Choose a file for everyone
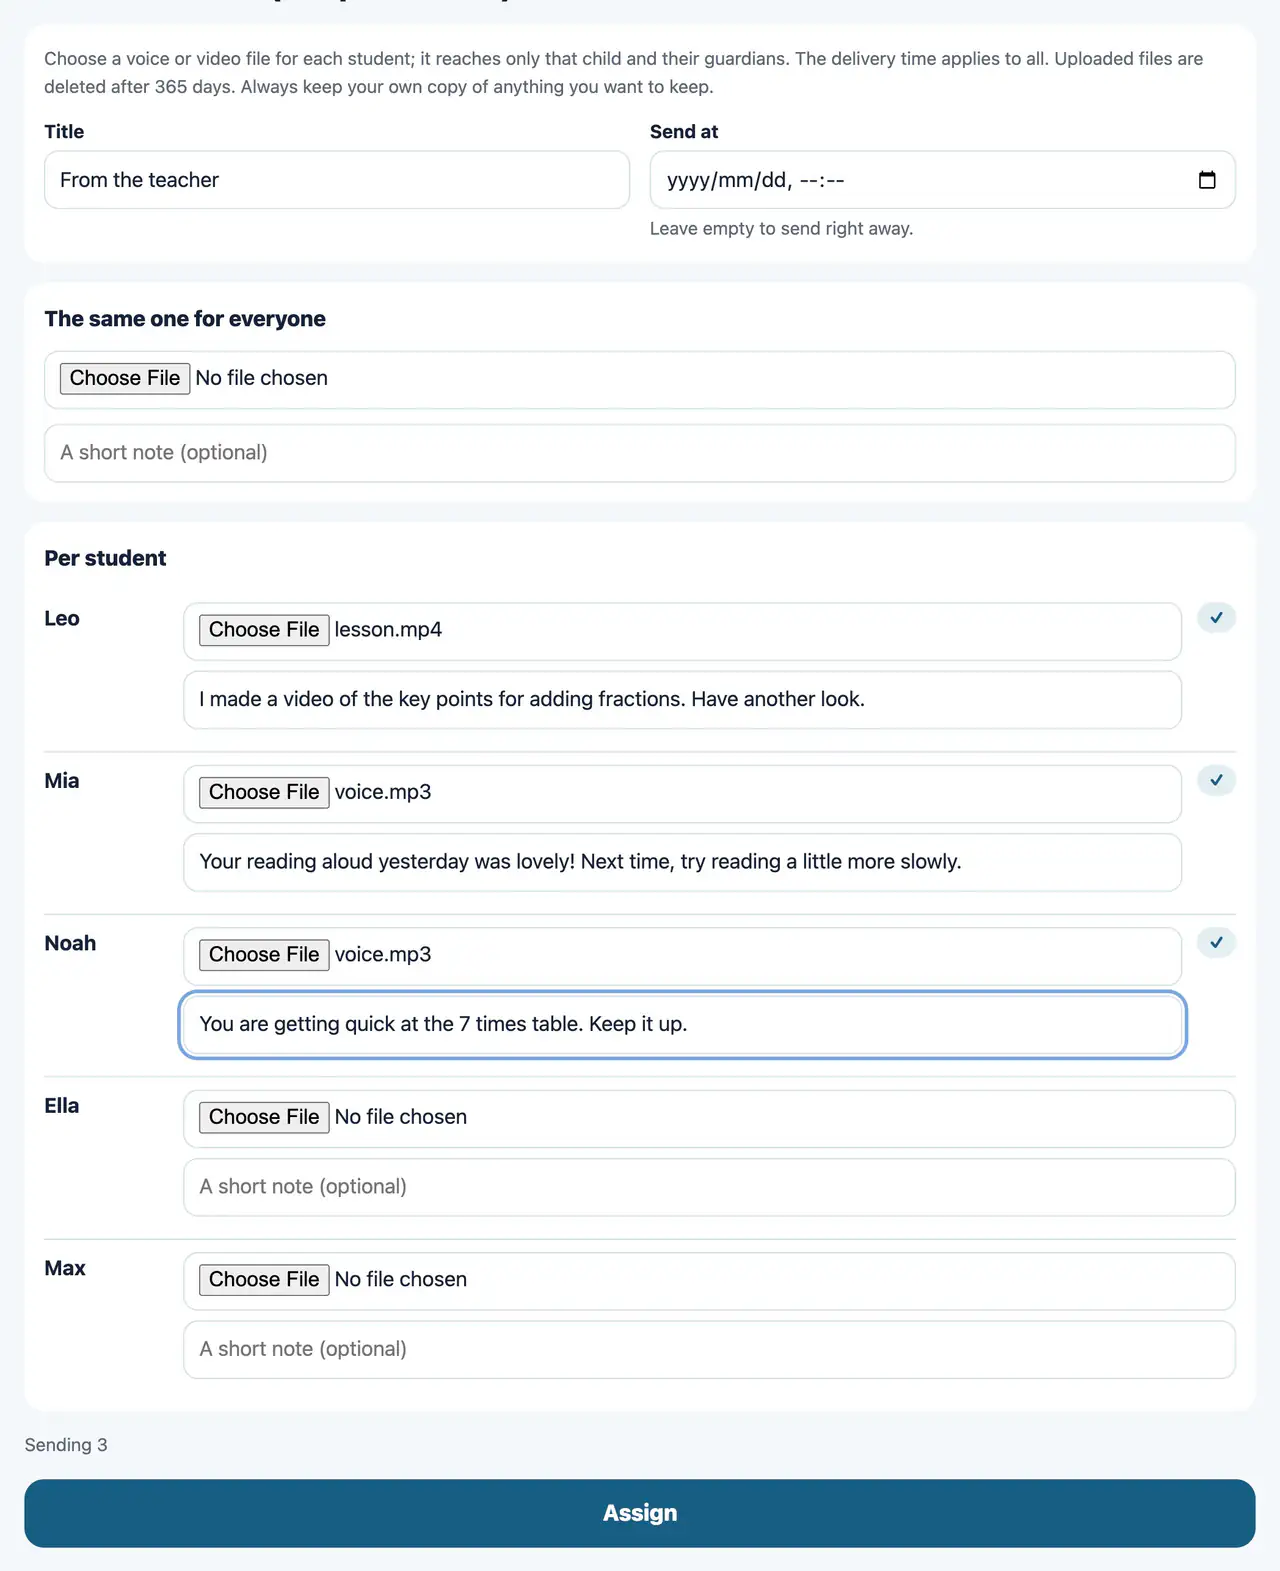The width and height of the screenshot is (1280, 1571). 125,378
